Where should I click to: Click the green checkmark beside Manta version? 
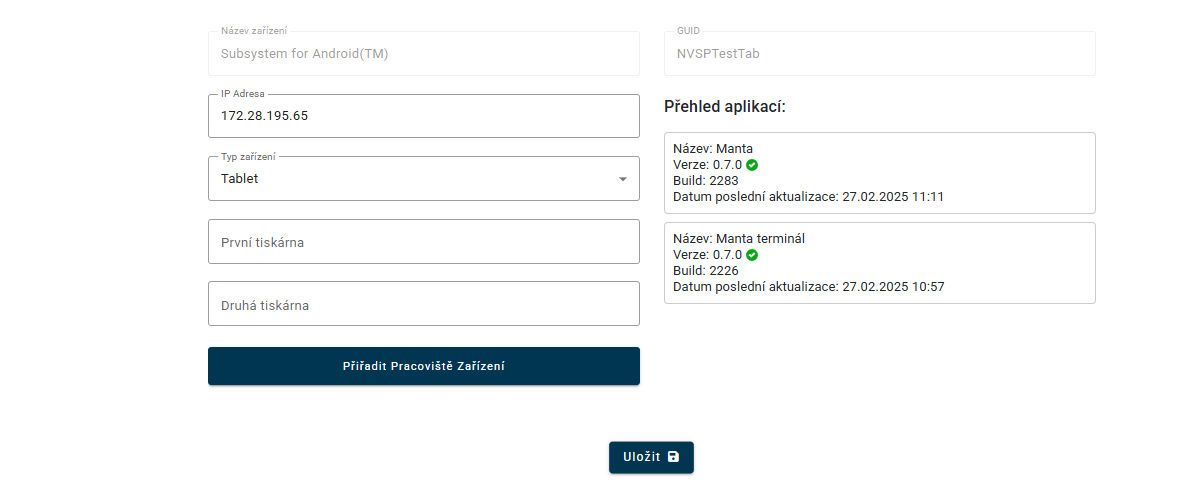pyautogui.click(x=752, y=165)
